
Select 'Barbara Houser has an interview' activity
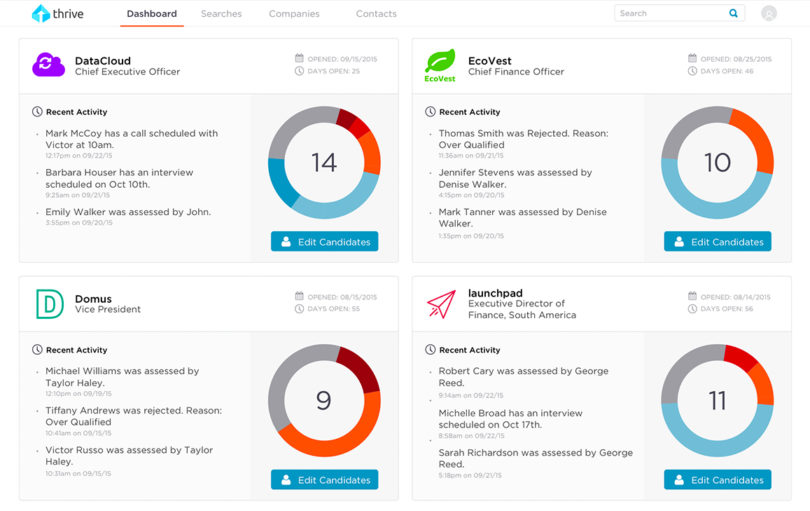(119, 183)
